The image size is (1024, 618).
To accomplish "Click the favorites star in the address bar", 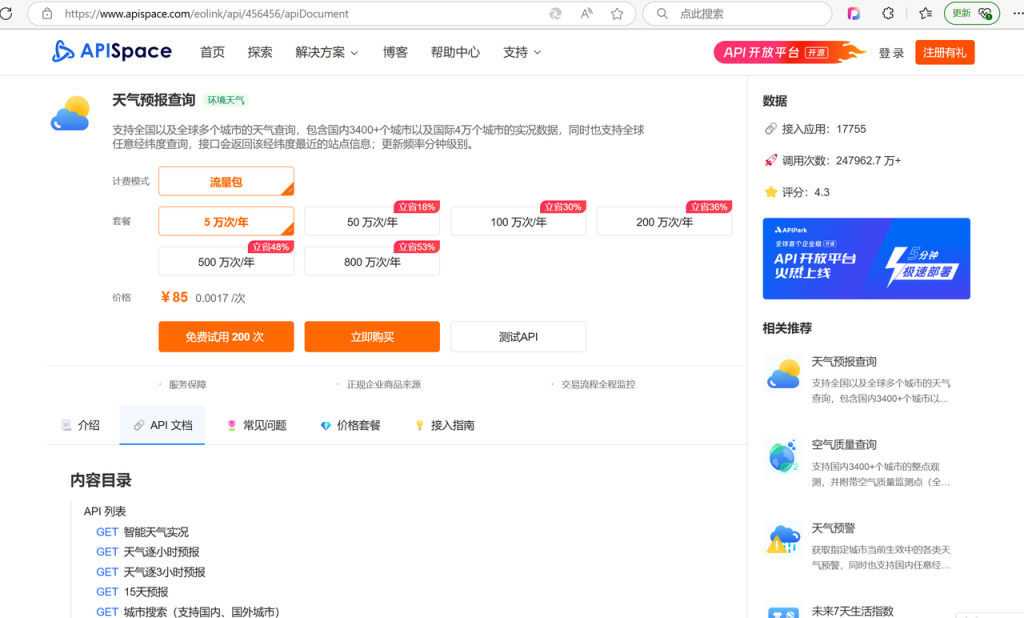I will pos(617,14).
